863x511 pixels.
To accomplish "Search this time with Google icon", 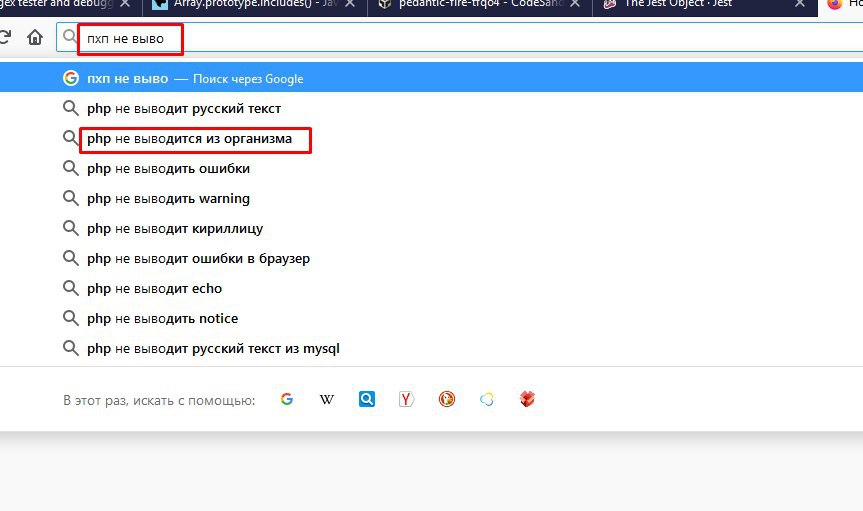I will (287, 399).
